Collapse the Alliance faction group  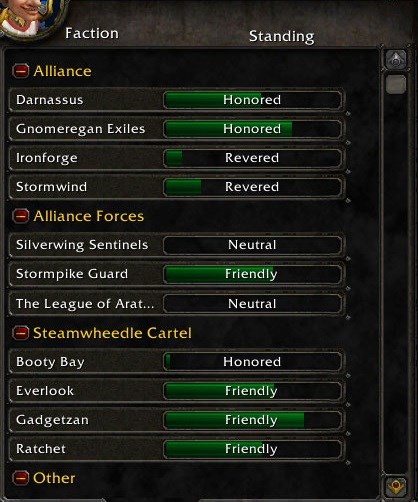tap(20, 71)
